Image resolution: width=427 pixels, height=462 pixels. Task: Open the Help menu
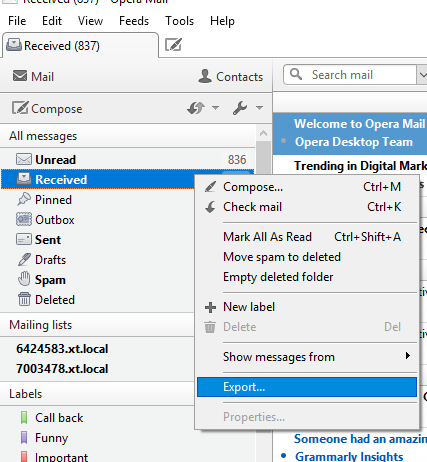(x=222, y=21)
